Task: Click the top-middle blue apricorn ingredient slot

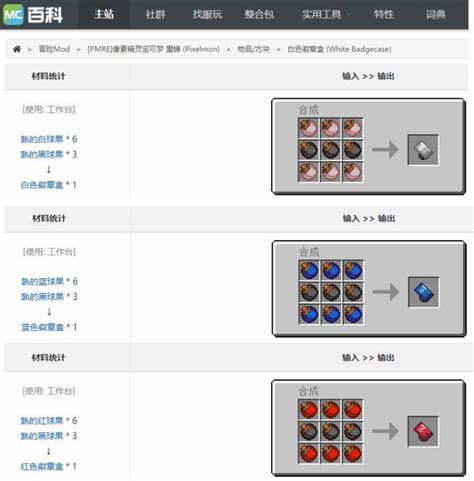Action: click(x=331, y=270)
